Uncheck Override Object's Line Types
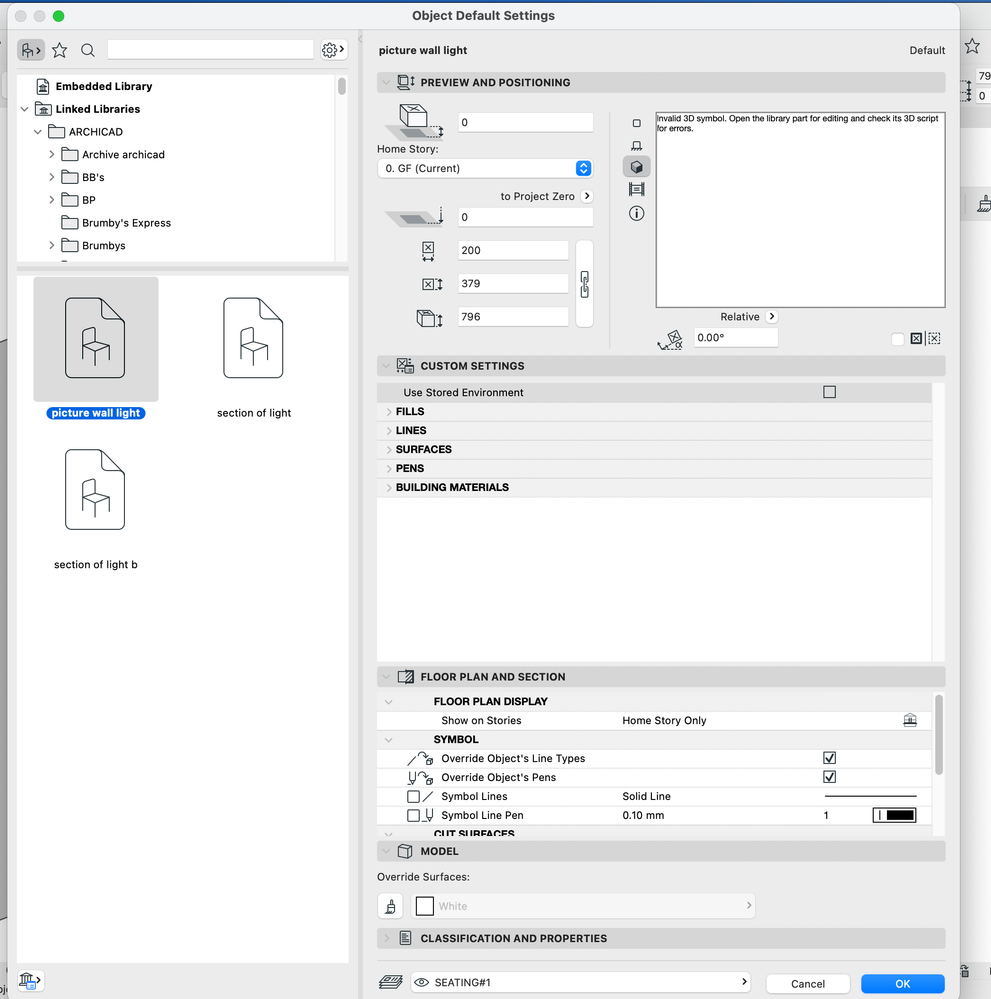Image resolution: width=991 pixels, height=999 pixels. 829,758
